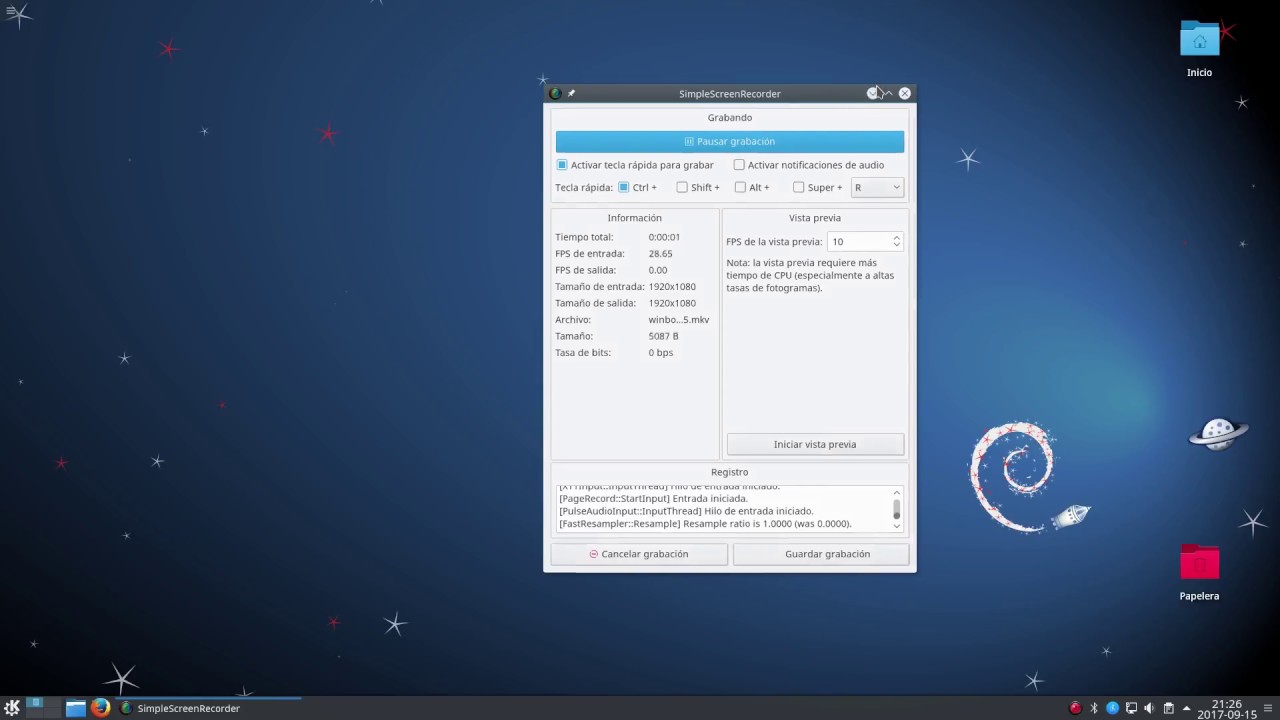
Task: Check the Shift + hotkey modifier
Action: pos(682,187)
